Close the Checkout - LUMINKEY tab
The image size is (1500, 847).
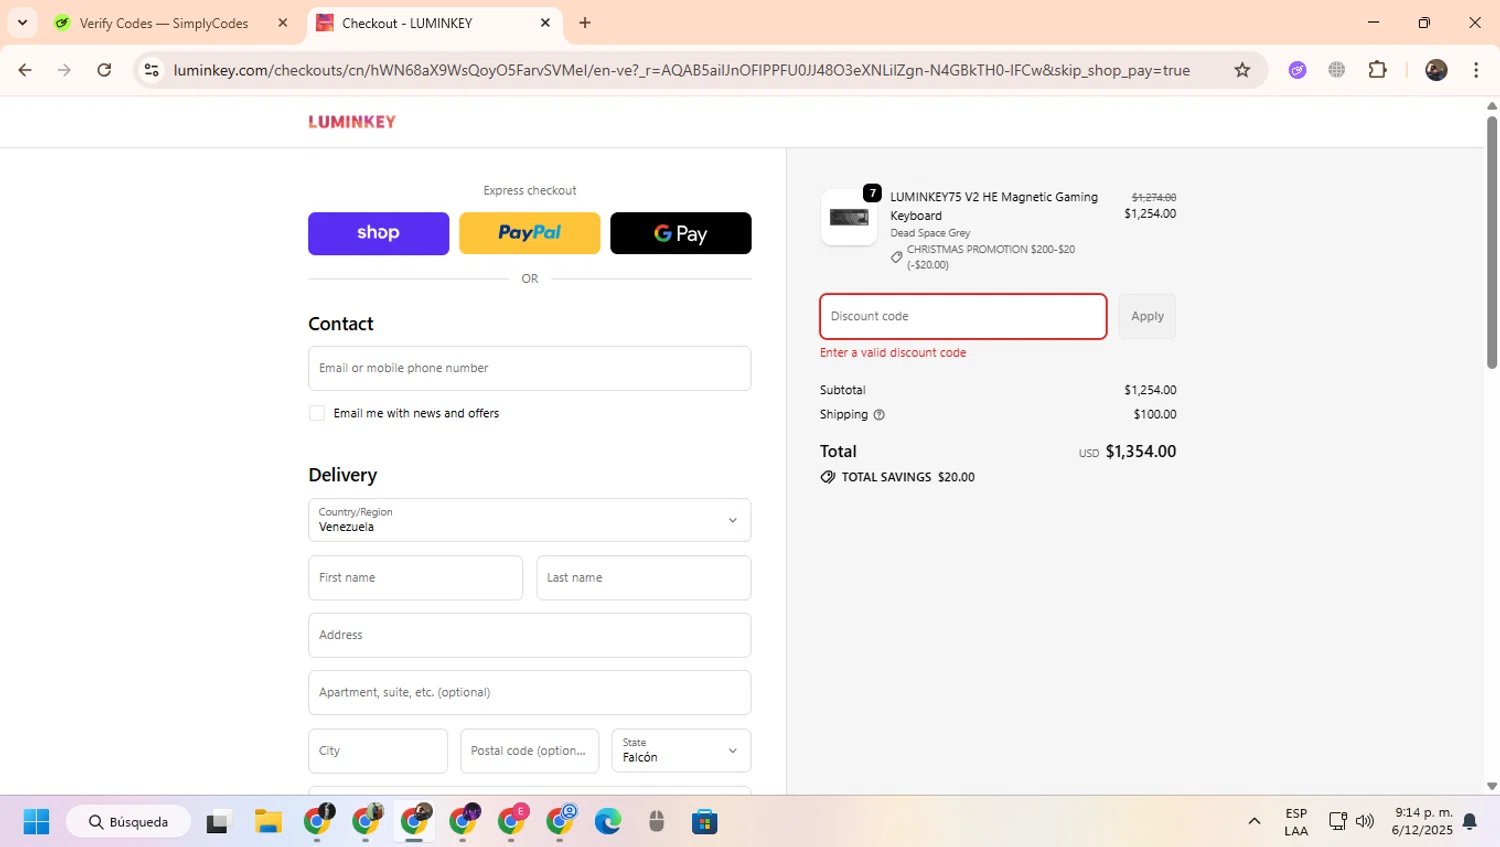[x=545, y=23]
